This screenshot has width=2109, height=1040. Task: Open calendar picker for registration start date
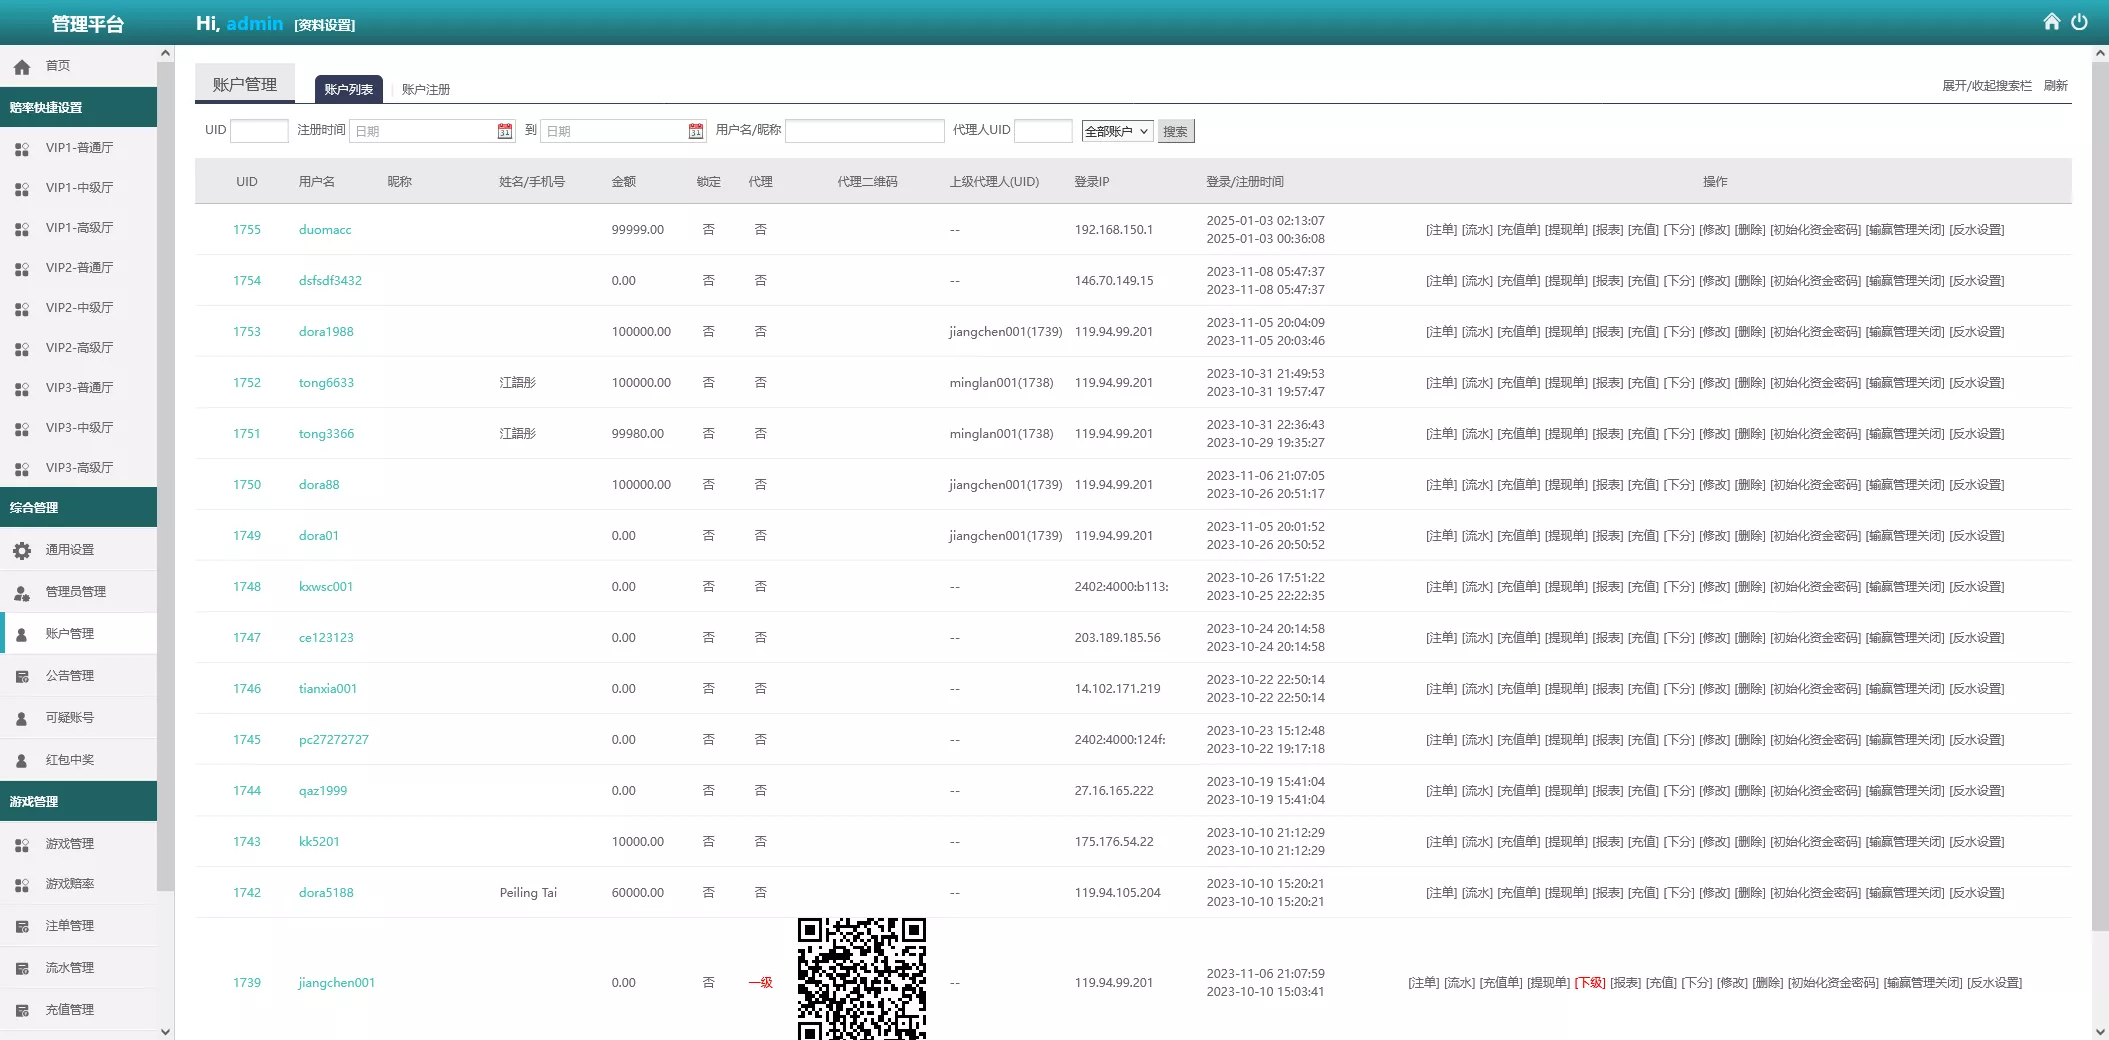tap(505, 131)
